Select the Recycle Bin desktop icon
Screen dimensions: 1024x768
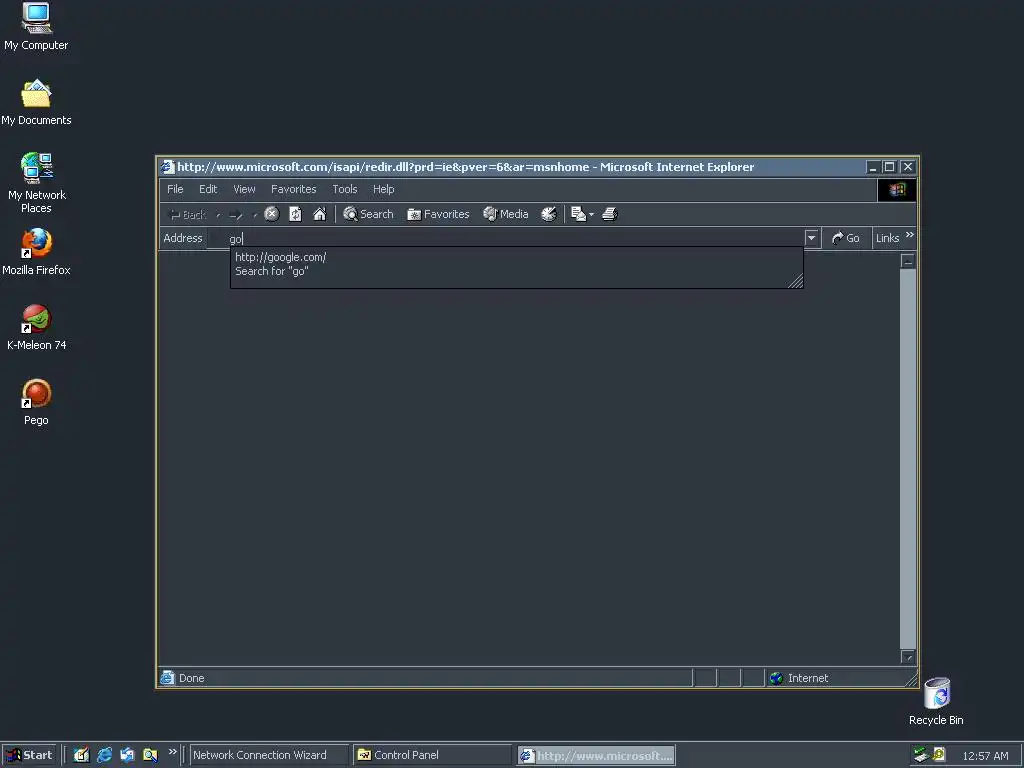[936, 701]
